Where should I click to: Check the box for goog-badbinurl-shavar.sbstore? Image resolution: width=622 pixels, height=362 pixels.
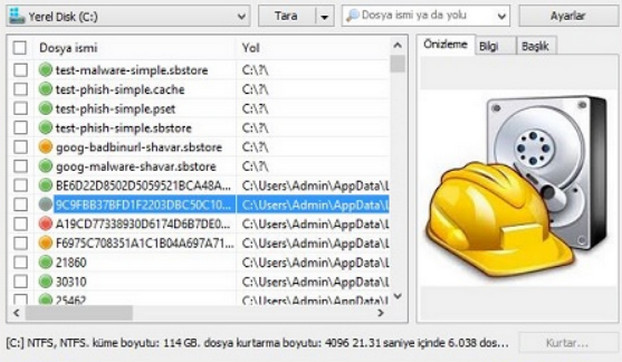[21, 147]
